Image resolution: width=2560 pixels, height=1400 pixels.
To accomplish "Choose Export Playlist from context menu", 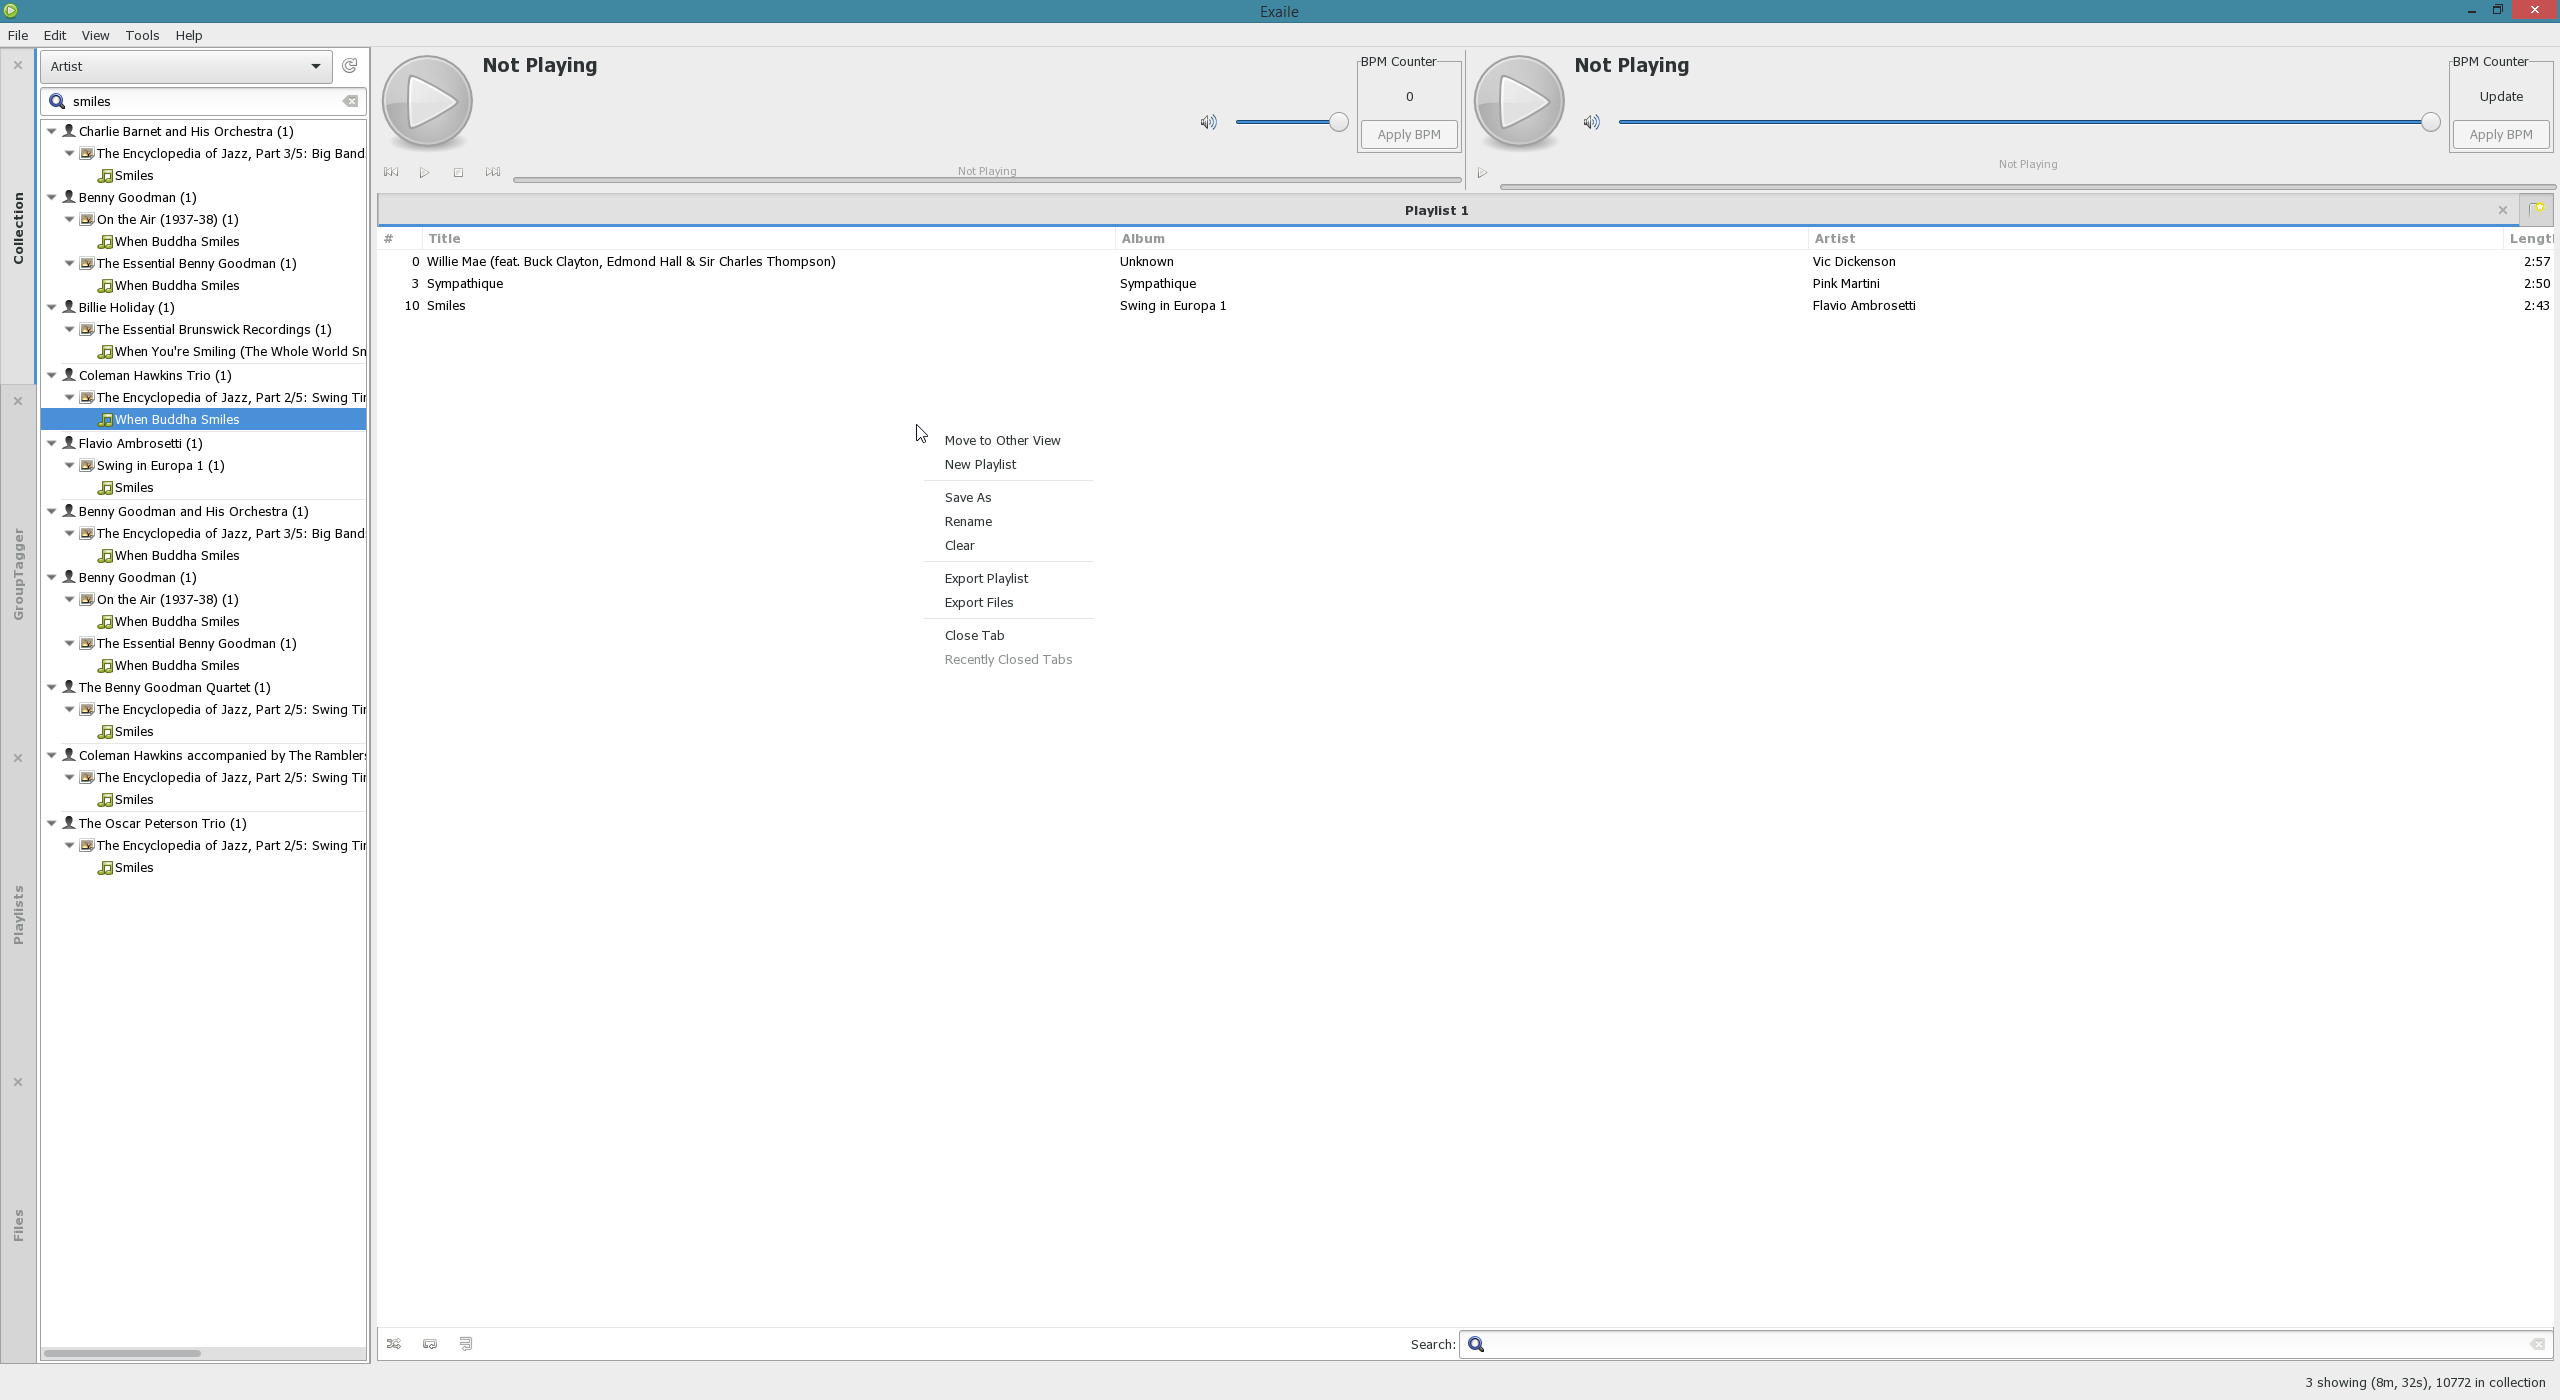I will tap(1008, 578).
